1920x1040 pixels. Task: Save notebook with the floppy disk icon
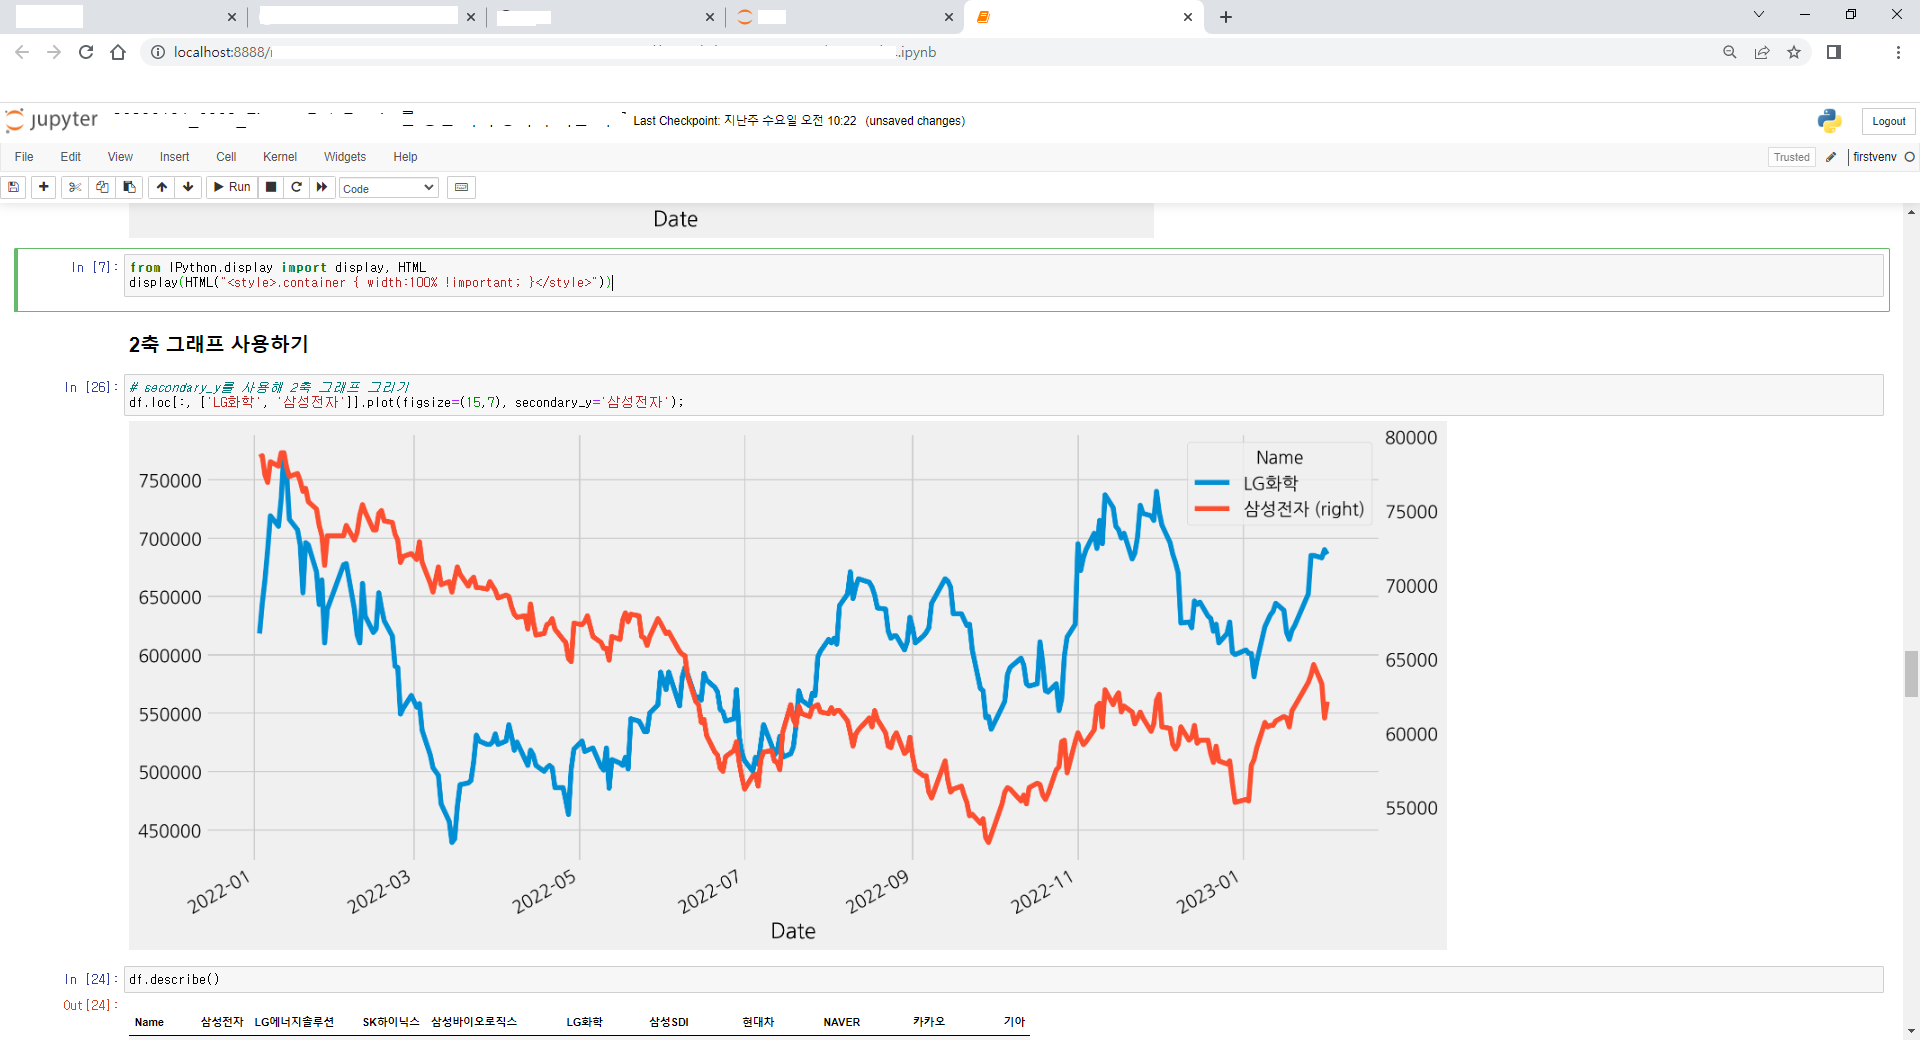[14, 187]
